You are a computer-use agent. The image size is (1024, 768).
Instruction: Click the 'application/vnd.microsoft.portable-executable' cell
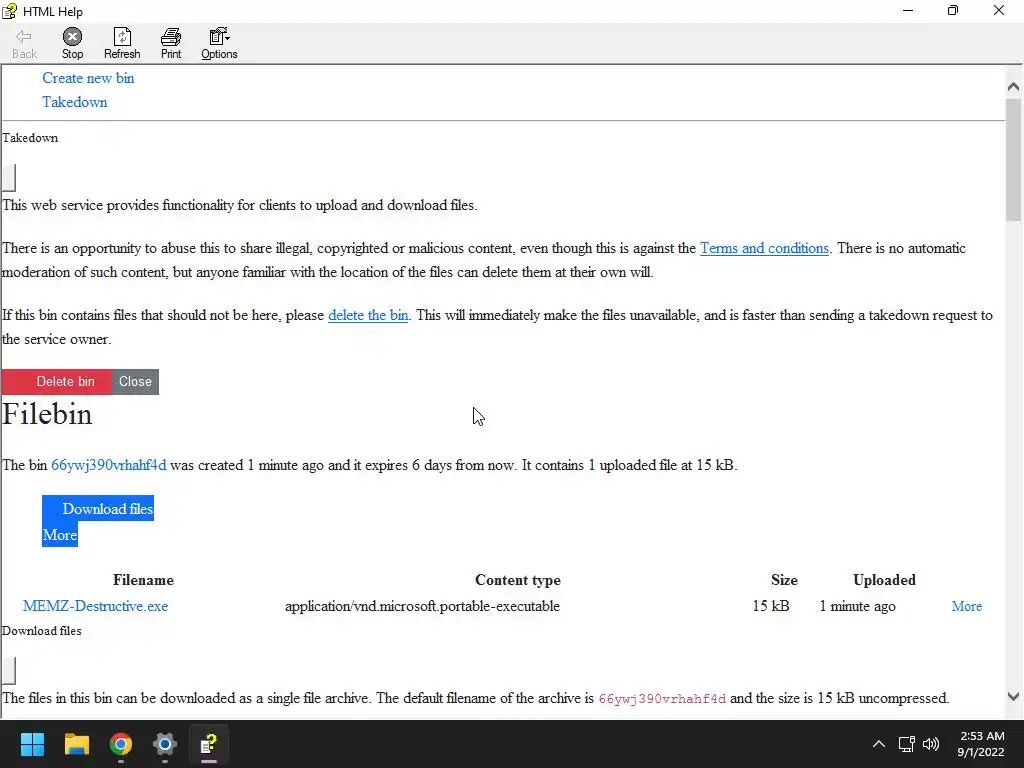(x=423, y=606)
